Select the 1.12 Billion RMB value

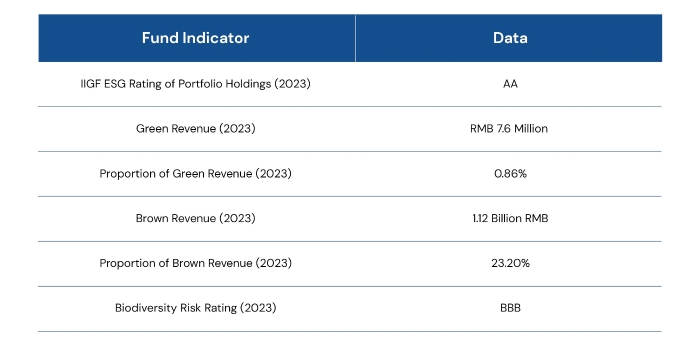[510, 218]
